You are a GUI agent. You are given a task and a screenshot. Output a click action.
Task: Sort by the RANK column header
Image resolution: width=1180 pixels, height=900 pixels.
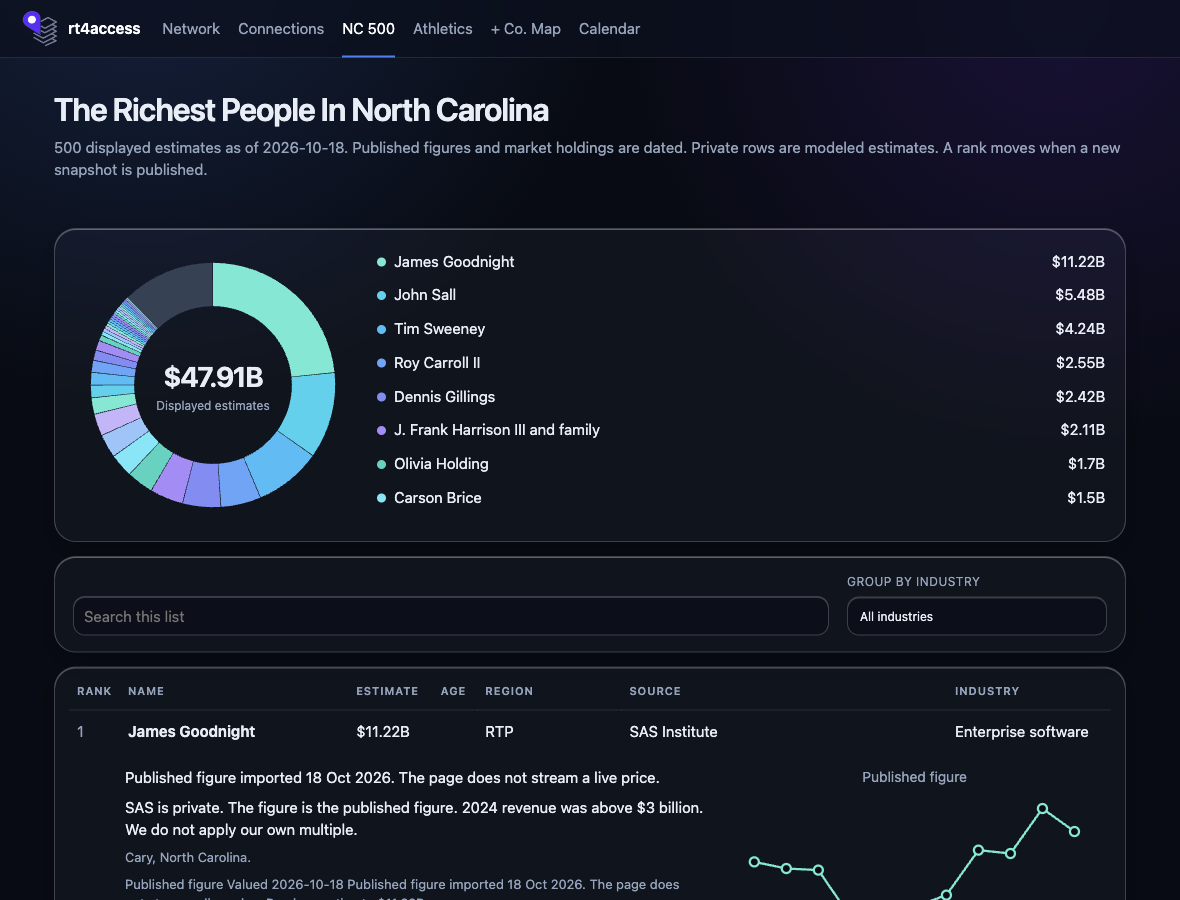point(94,691)
